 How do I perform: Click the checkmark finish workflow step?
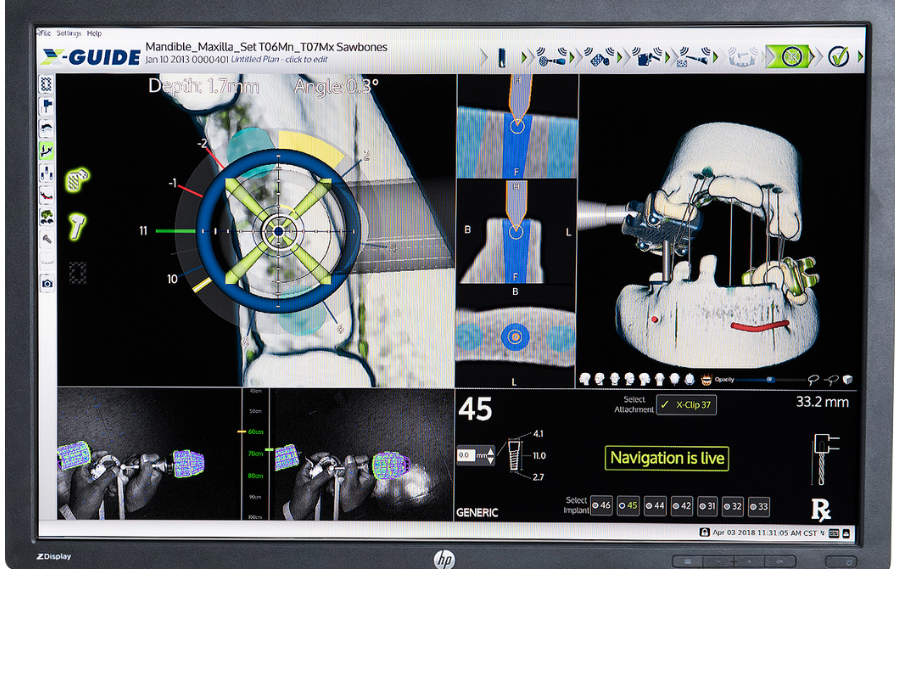pos(839,57)
